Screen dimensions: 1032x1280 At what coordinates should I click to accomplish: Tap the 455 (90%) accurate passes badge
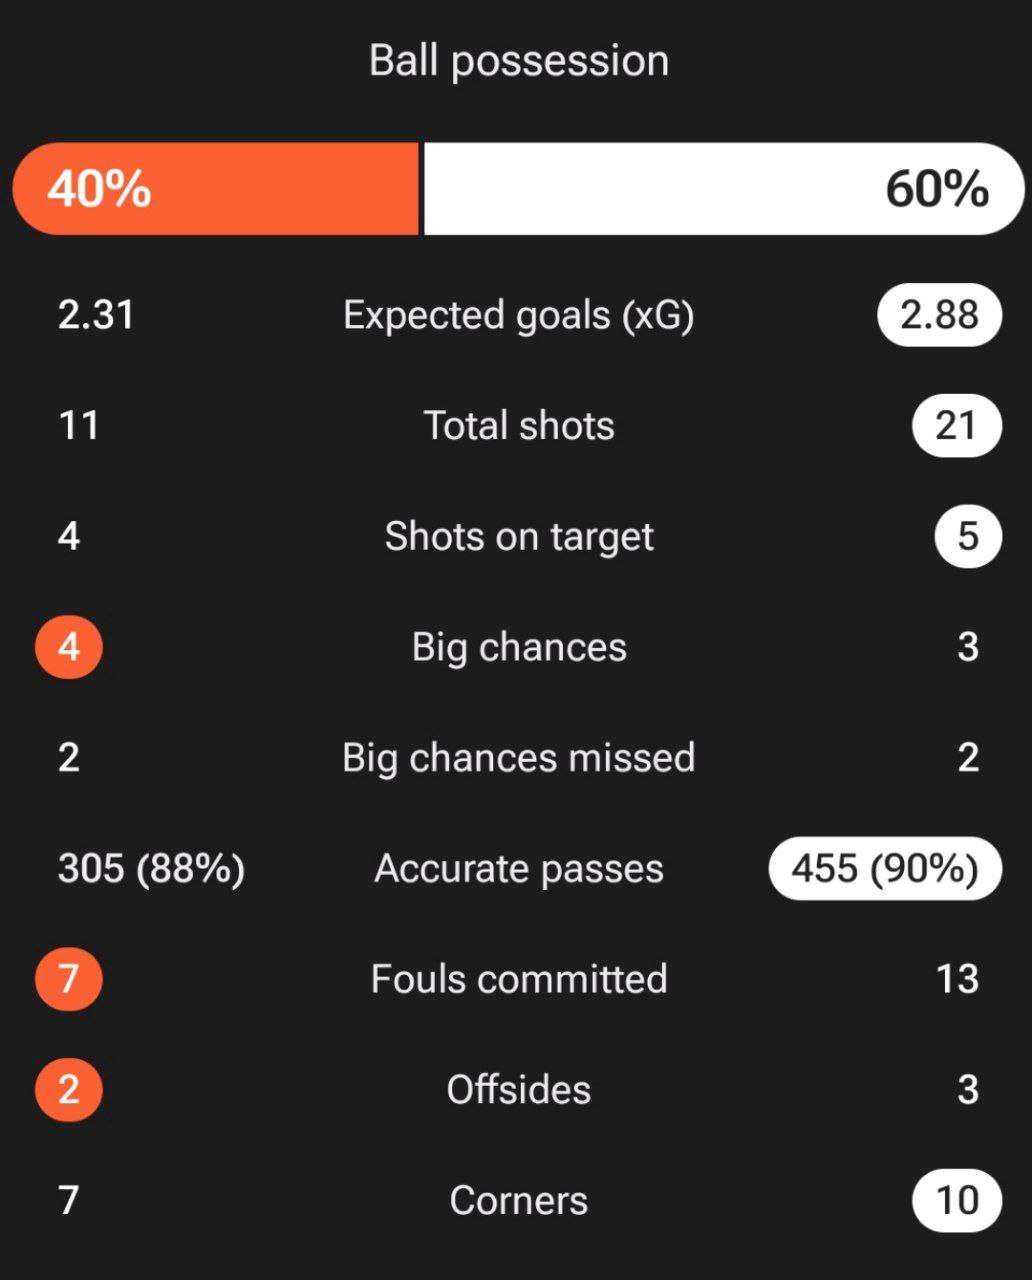click(885, 868)
